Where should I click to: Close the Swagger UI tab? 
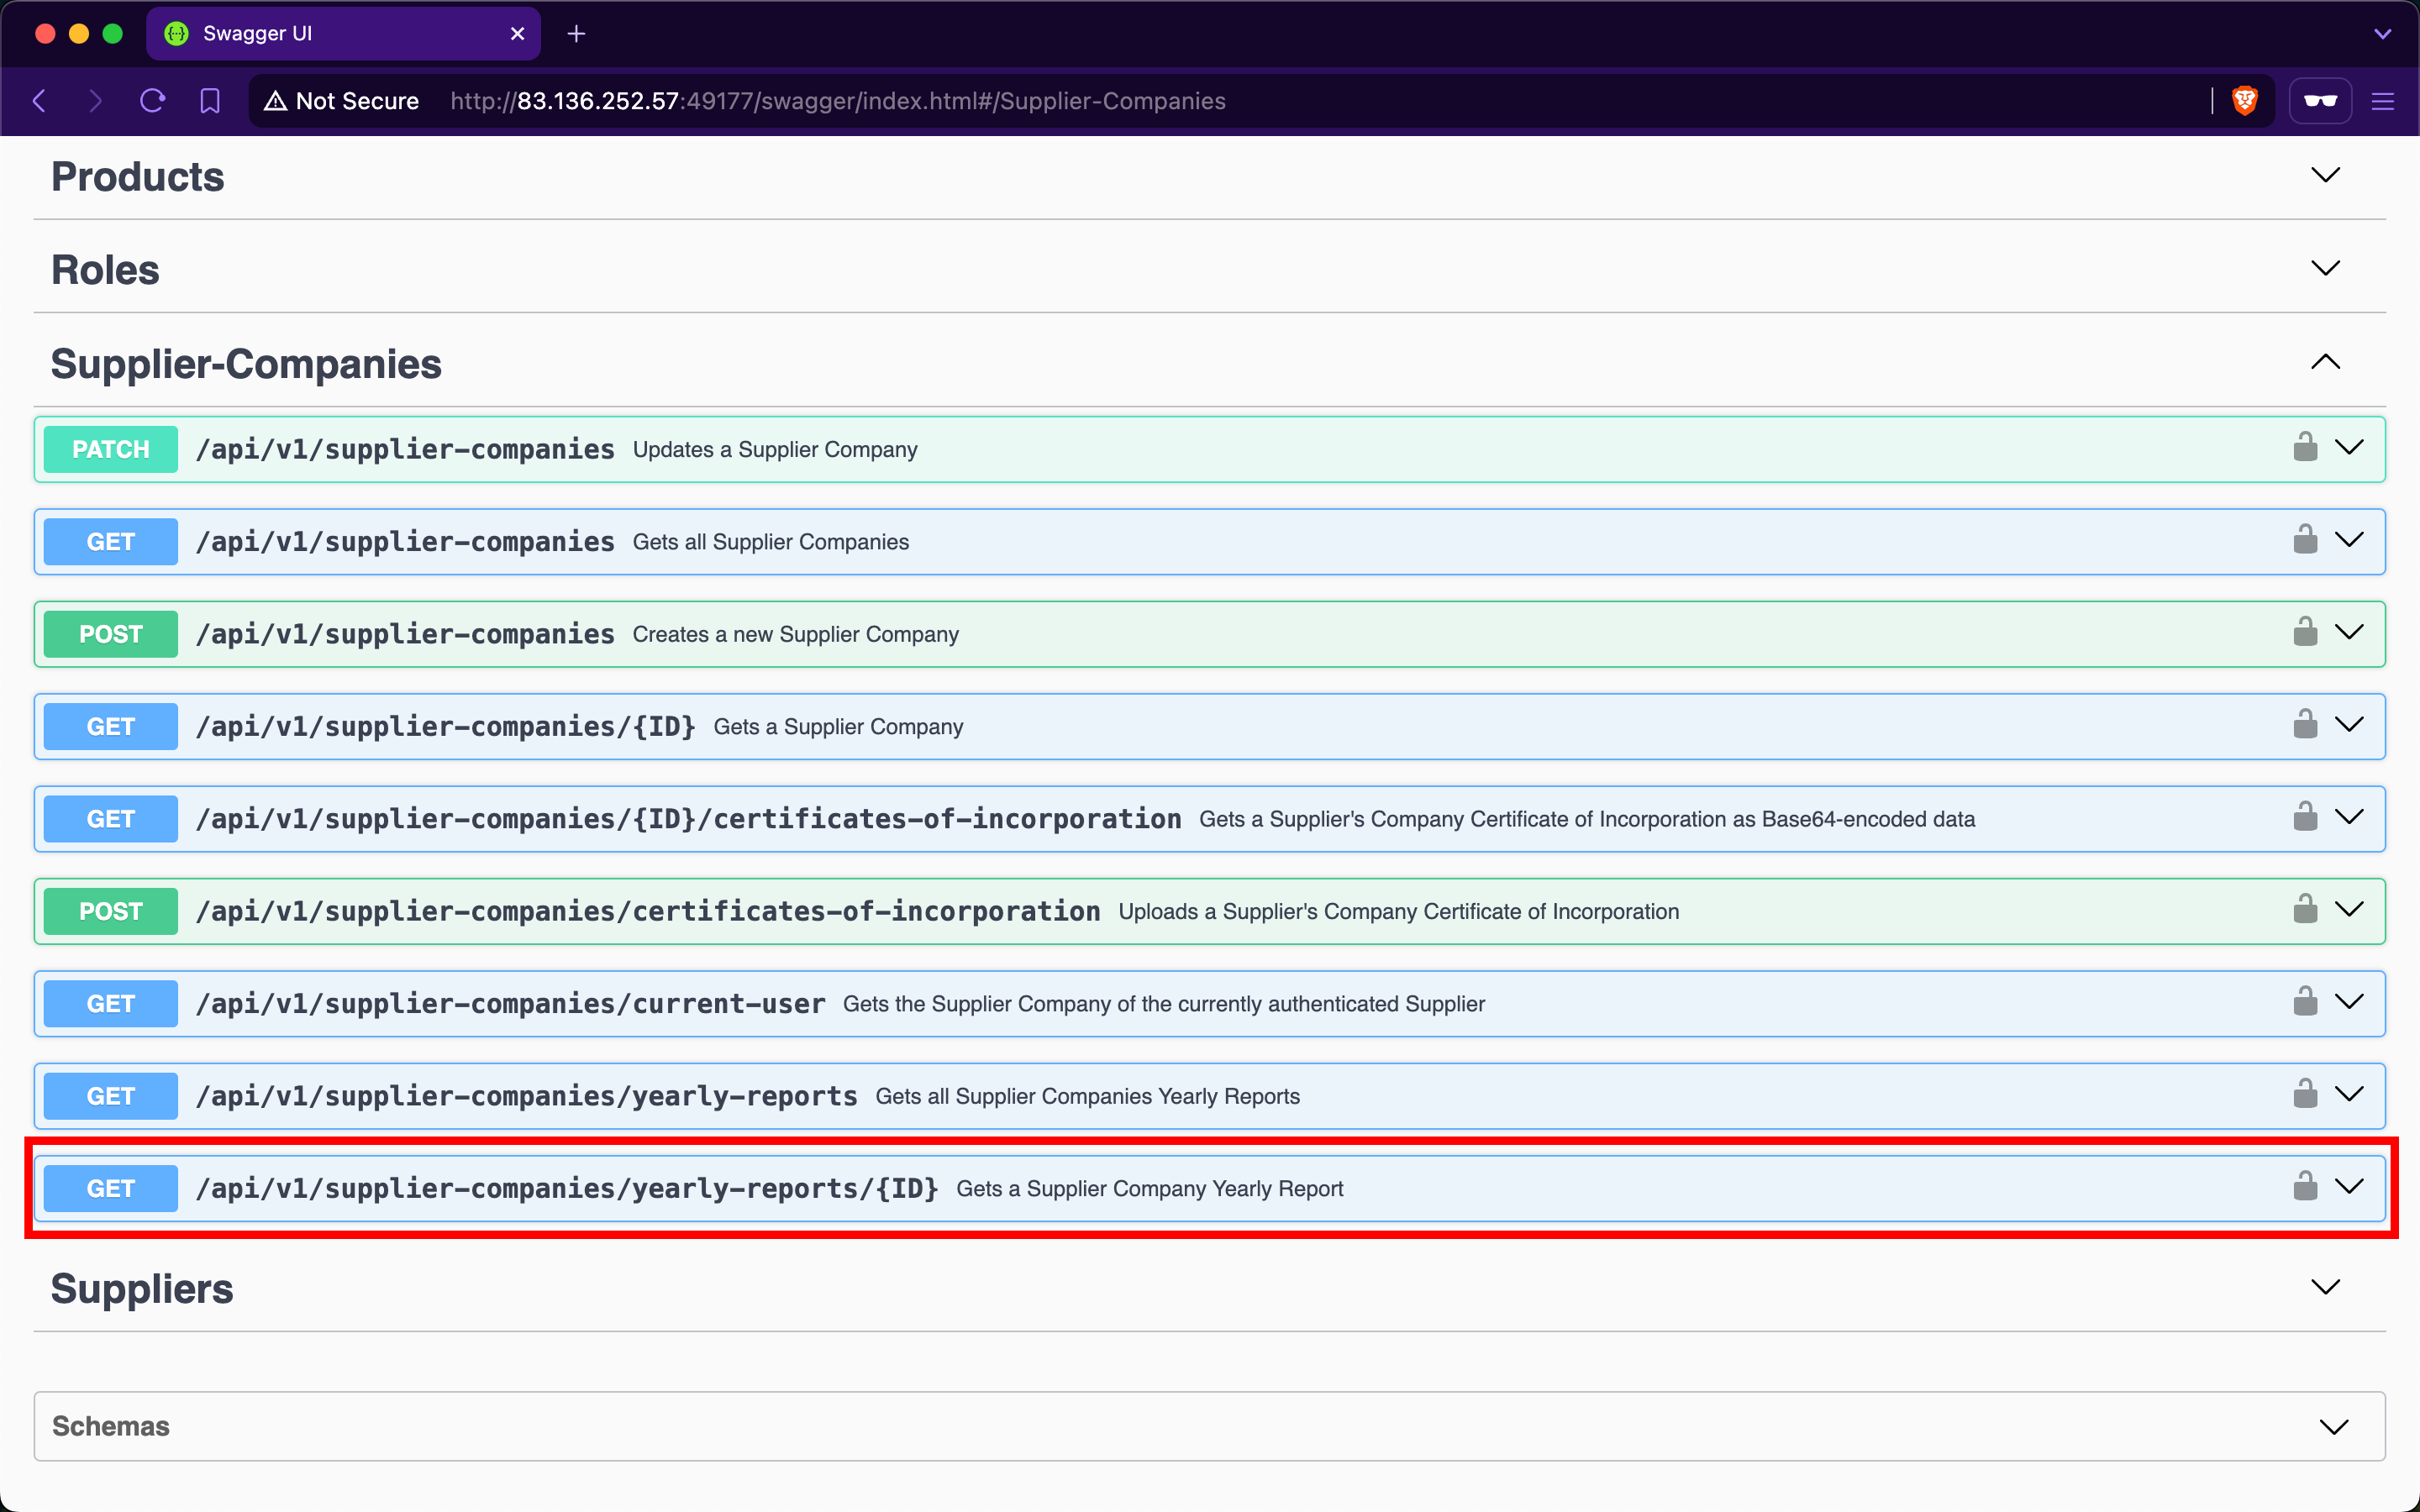pyautogui.click(x=517, y=34)
